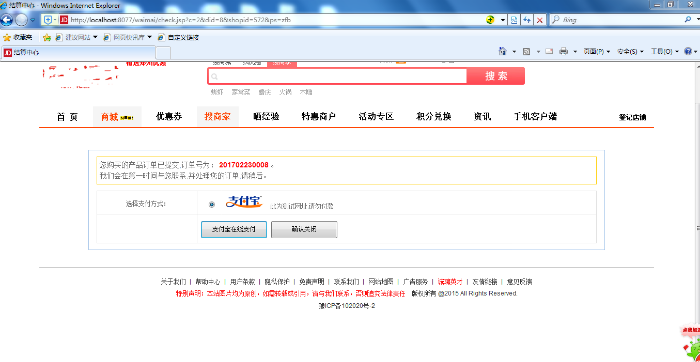The image size is (700, 362).
Task: Expand the Home button dropdown arrow
Action: [x=514, y=52]
